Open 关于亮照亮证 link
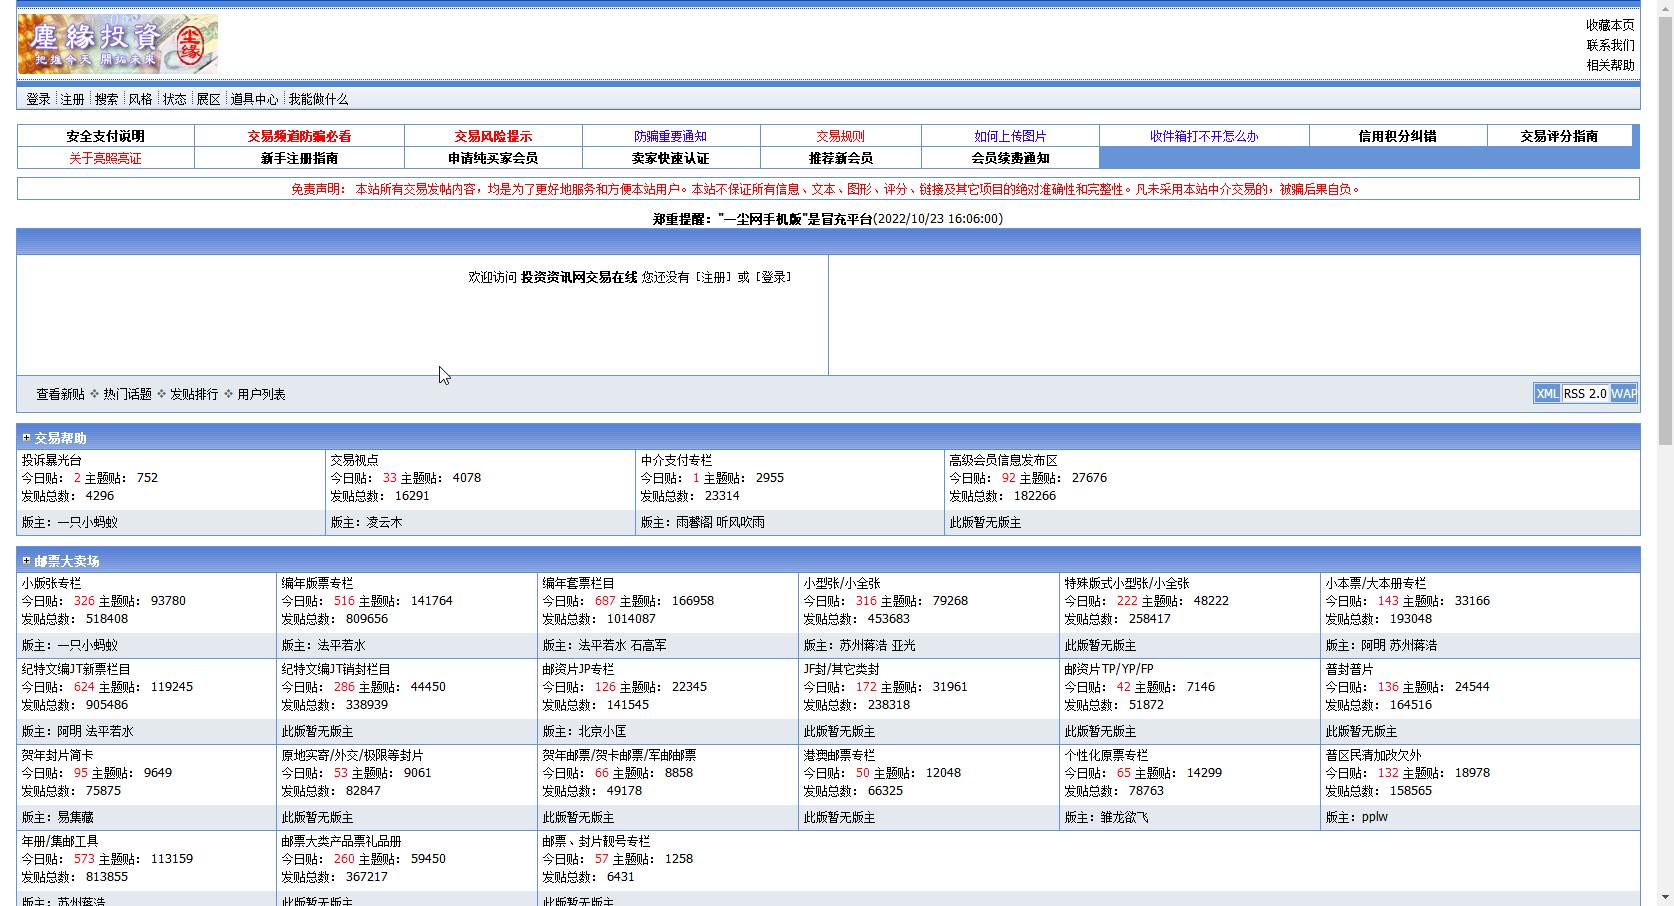 [x=105, y=158]
